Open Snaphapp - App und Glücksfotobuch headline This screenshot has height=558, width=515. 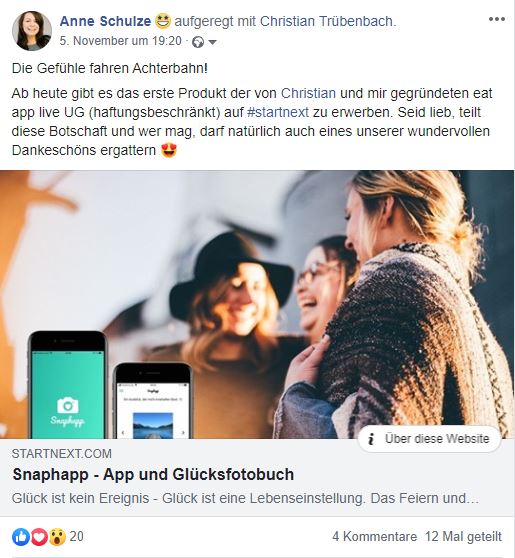153,474
